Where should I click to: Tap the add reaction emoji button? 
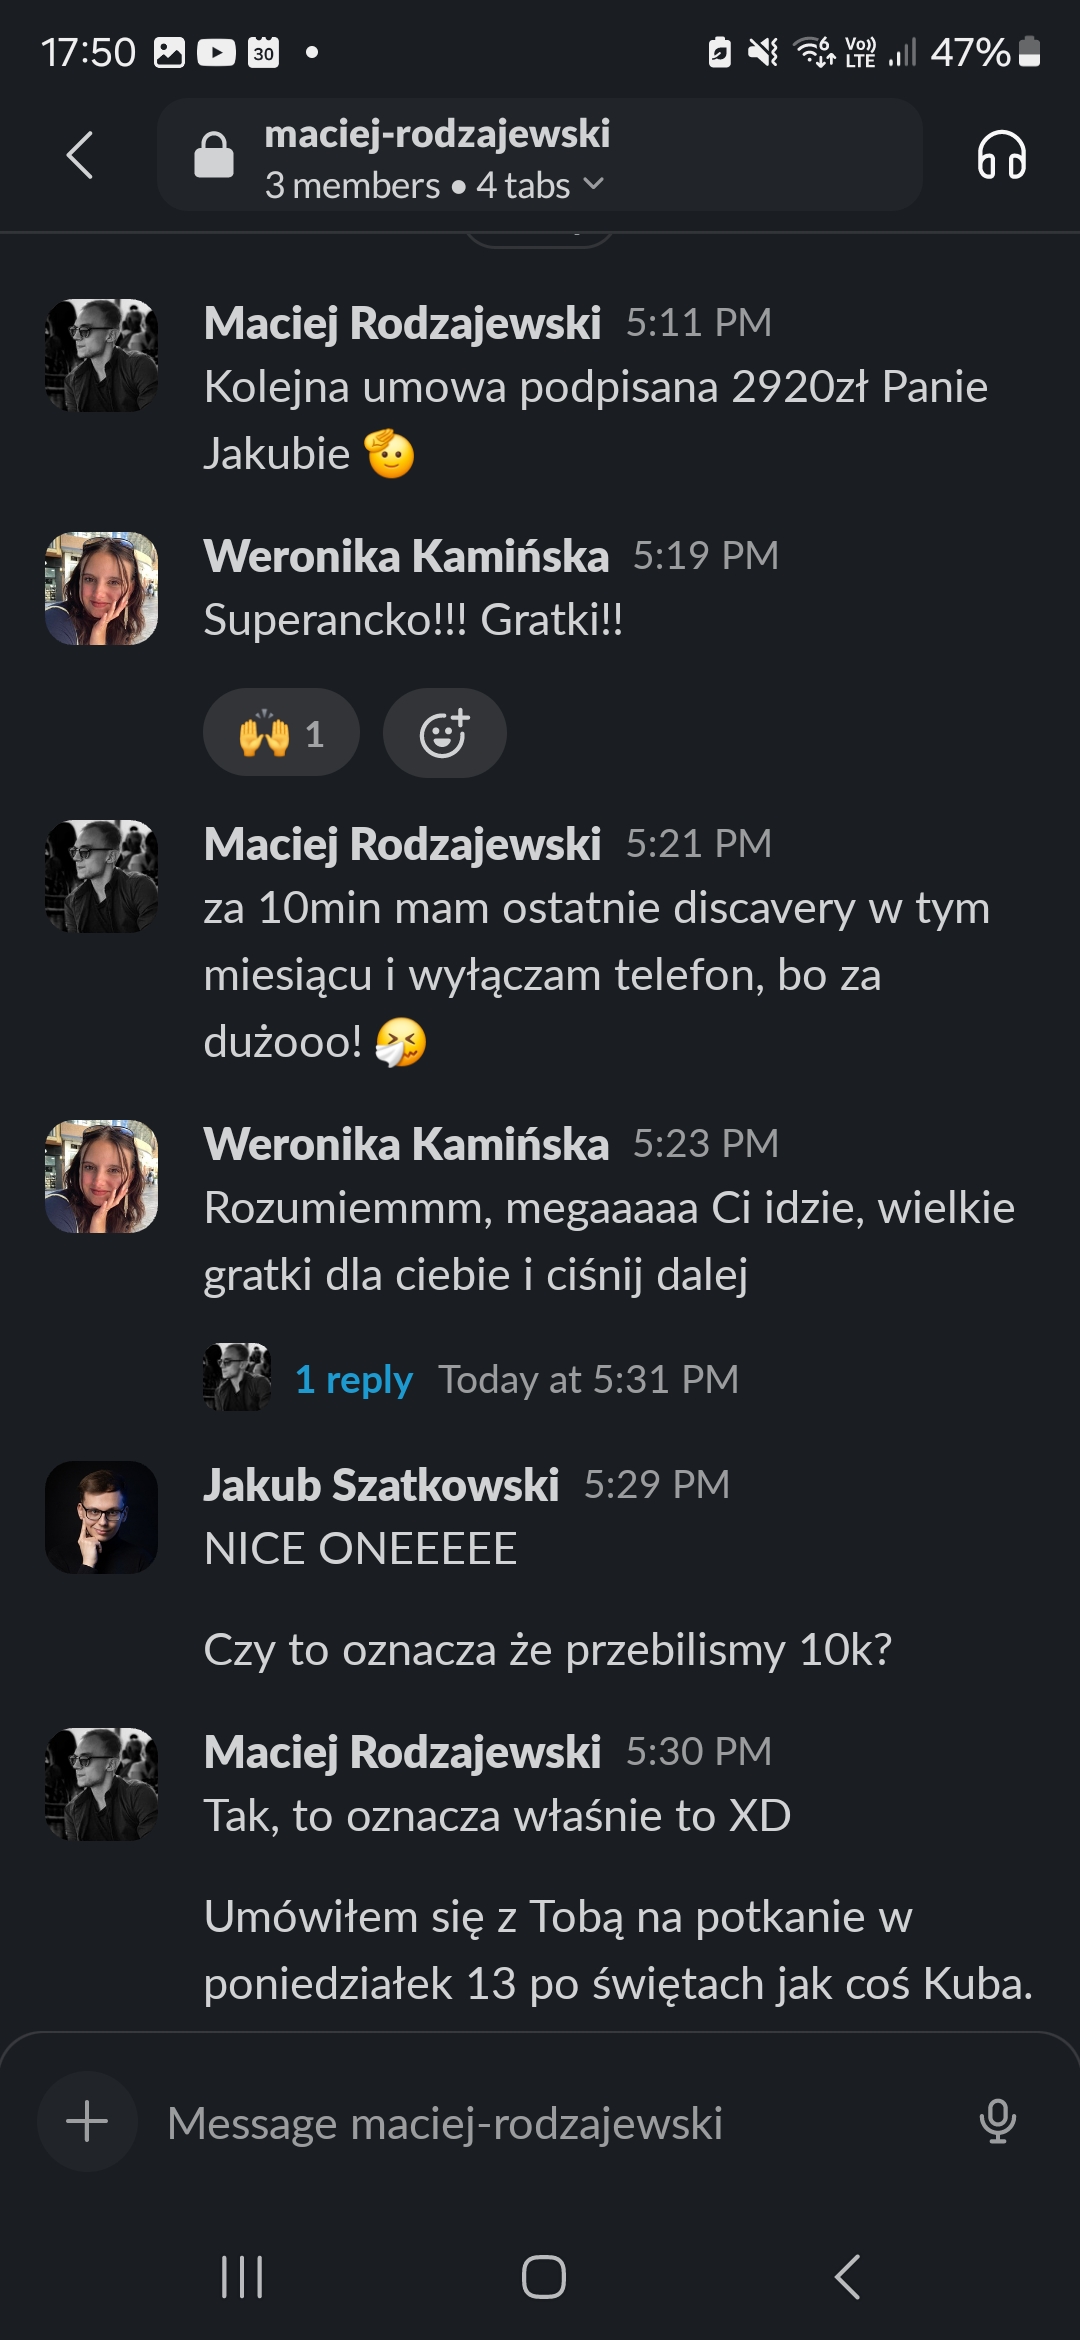(x=444, y=733)
